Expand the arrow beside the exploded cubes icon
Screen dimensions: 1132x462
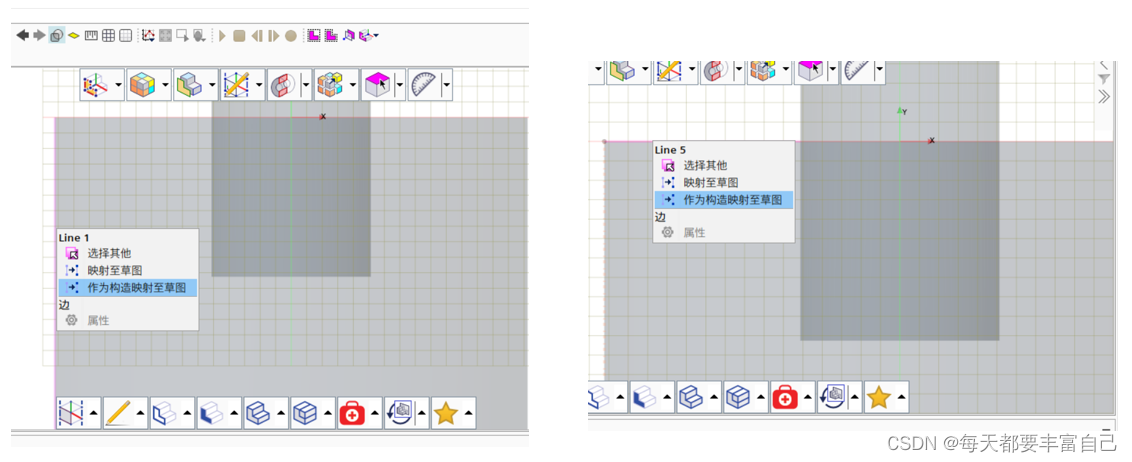[x=352, y=85]
